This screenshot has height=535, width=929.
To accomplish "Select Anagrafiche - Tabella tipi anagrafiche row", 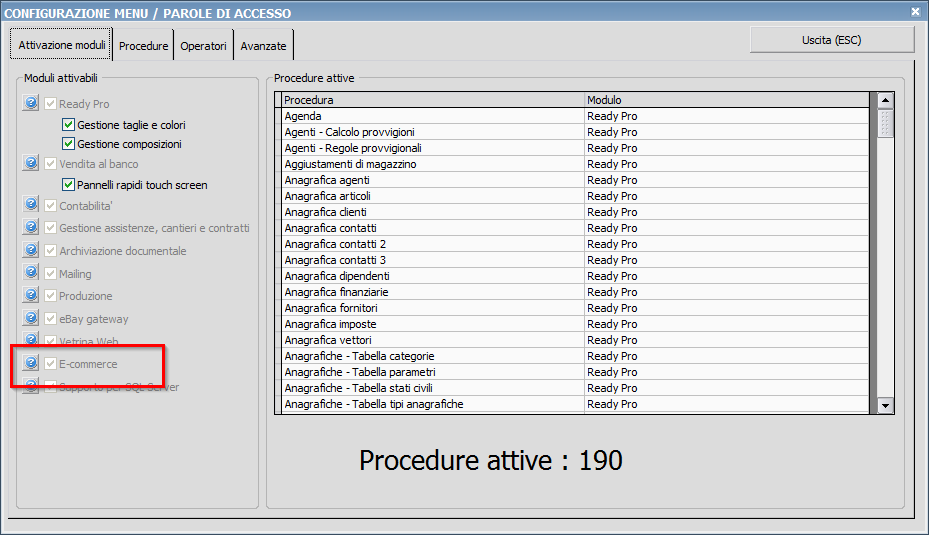I will [x=575, y=403].
